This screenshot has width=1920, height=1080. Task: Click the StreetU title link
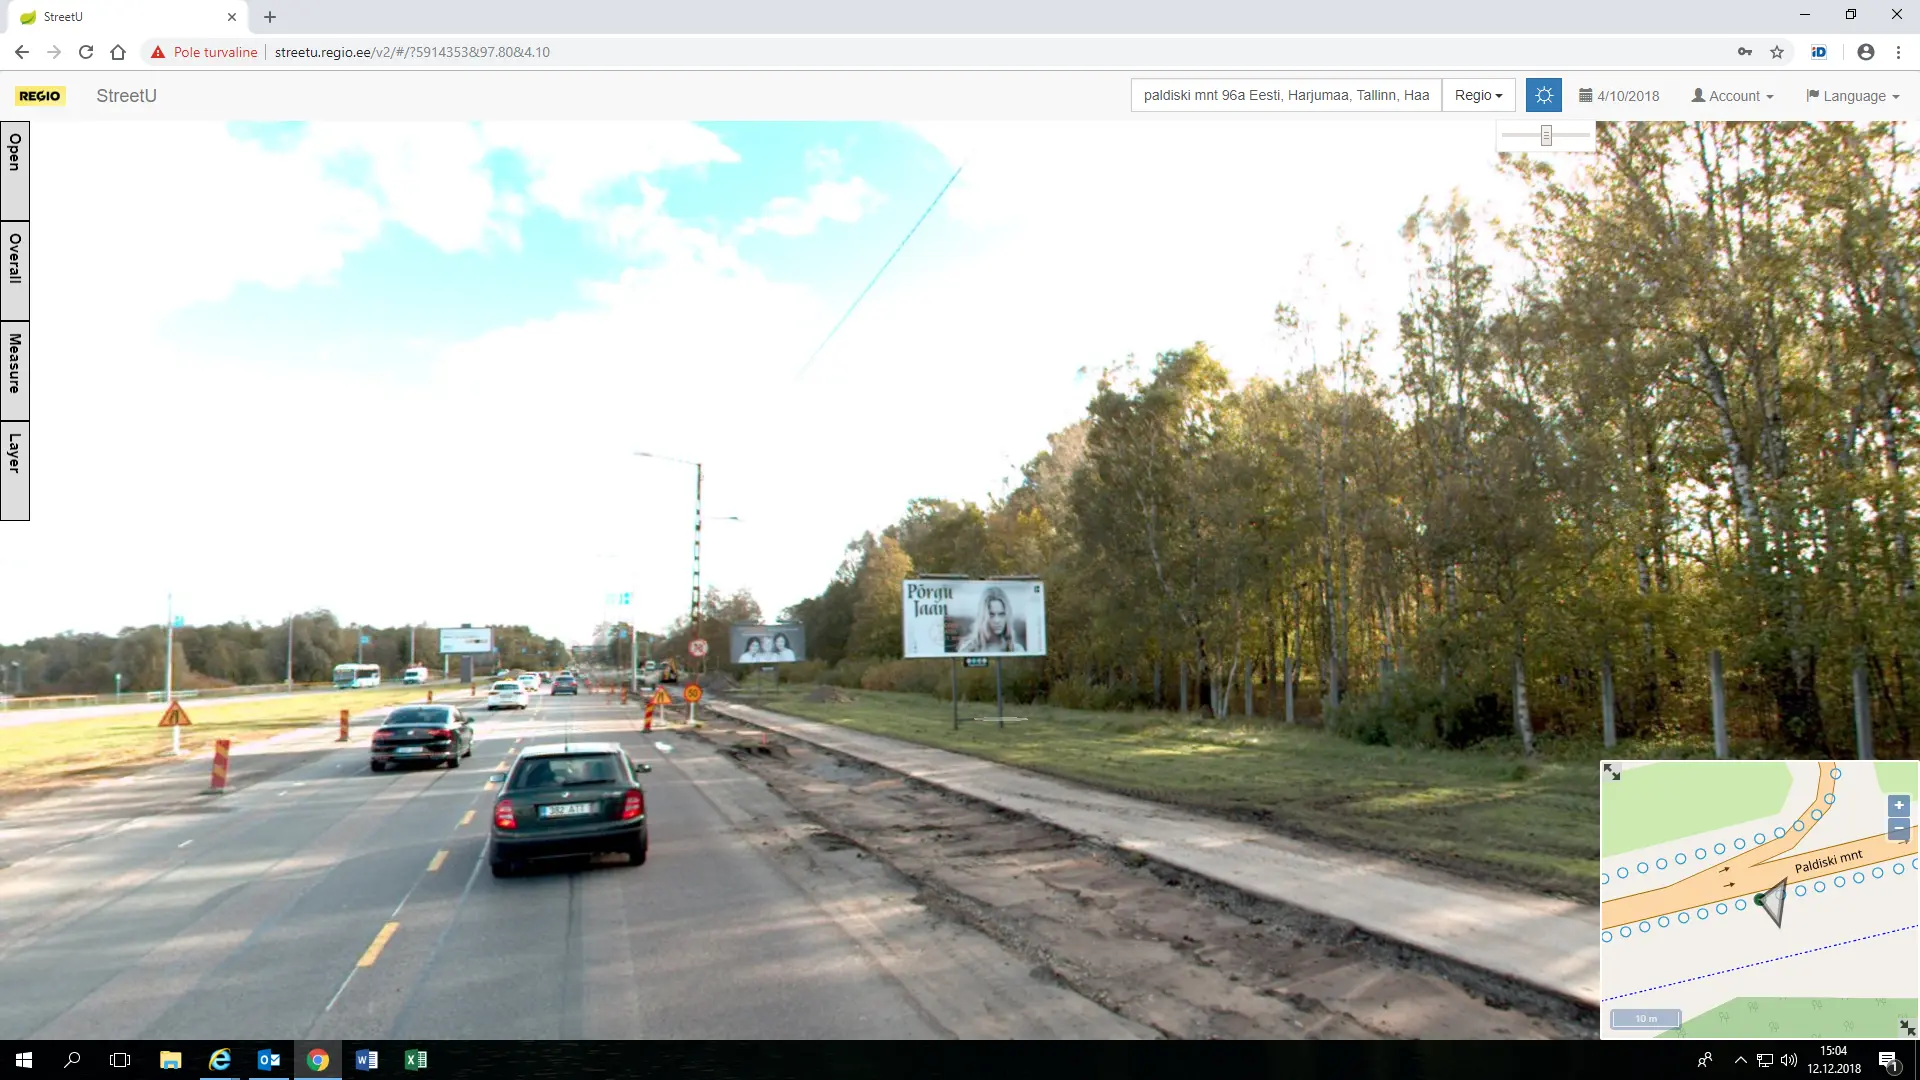click(x=126, y=96)
